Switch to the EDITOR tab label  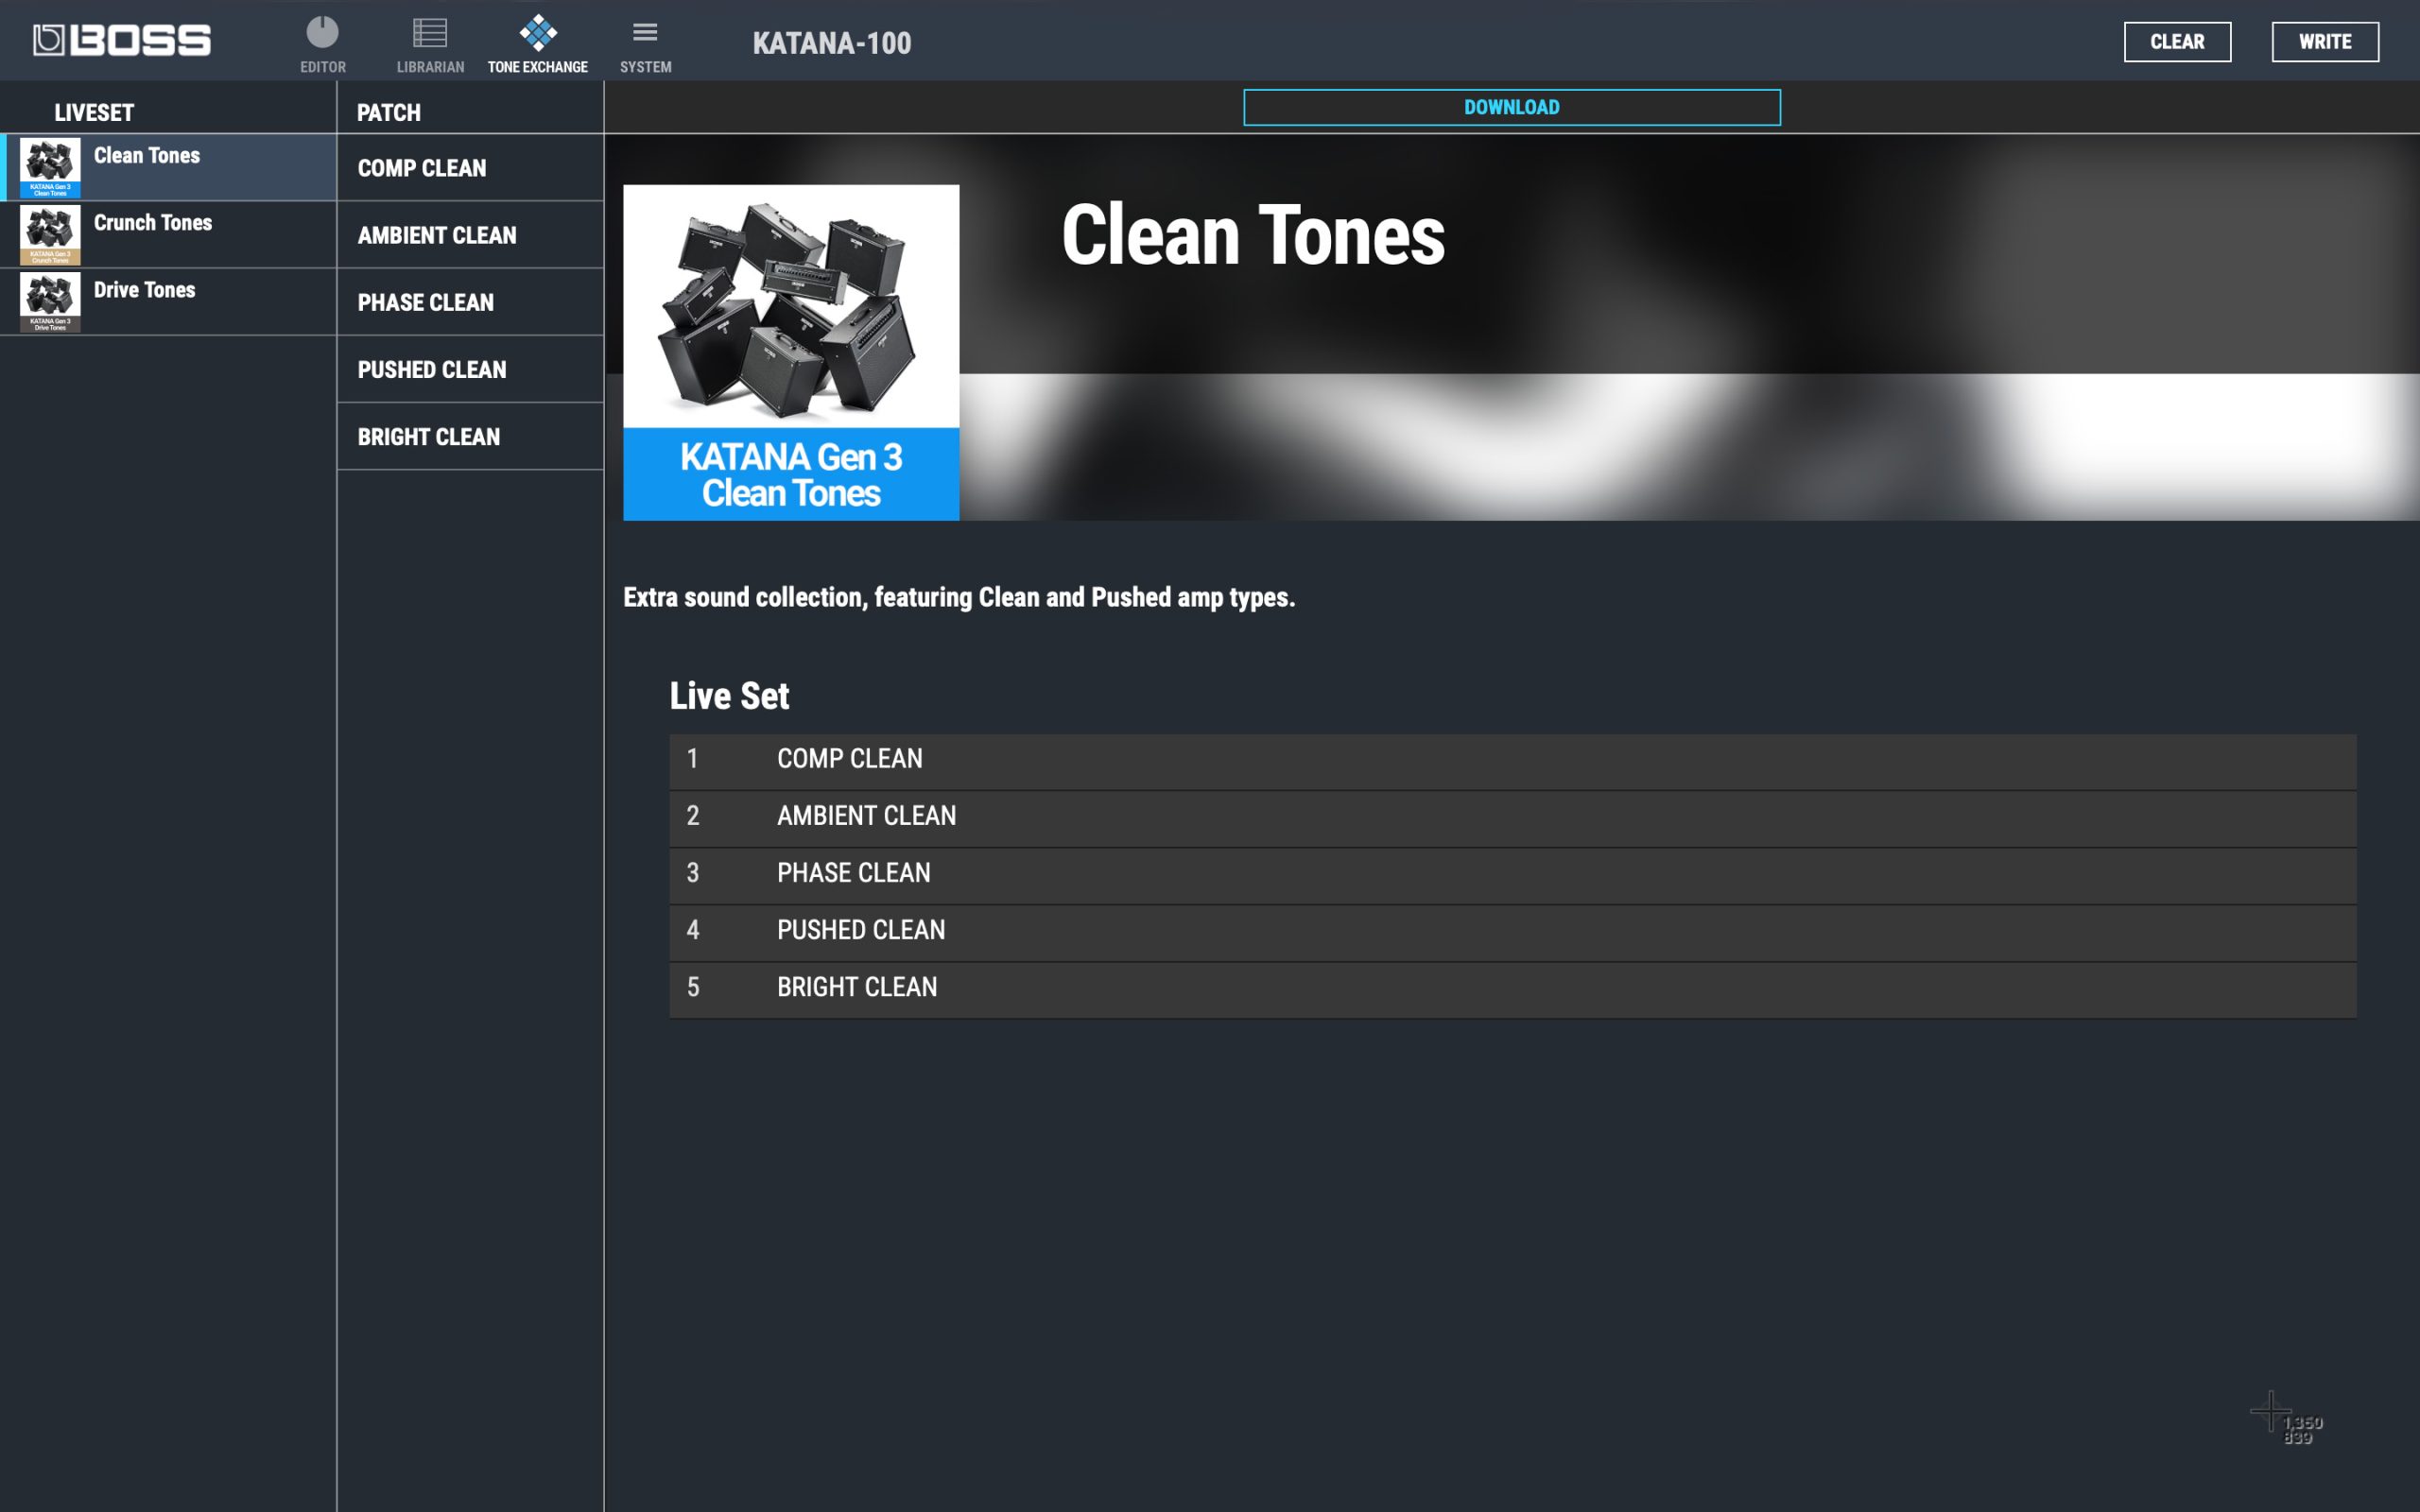(x=323, y=67)
